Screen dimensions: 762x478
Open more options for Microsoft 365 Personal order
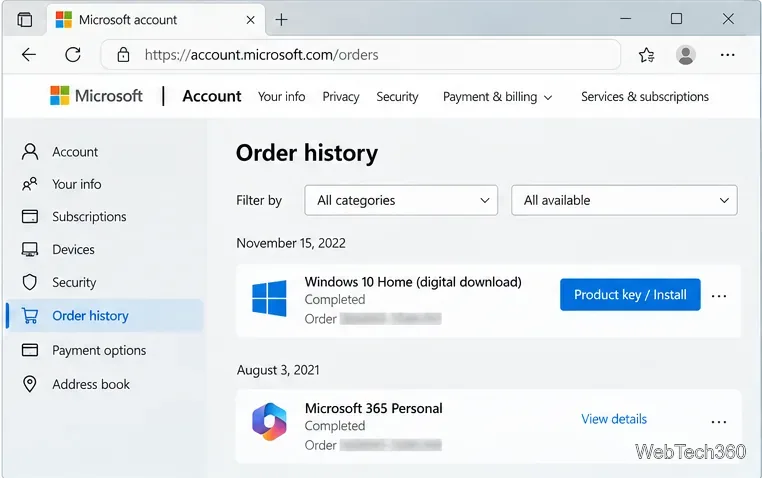click(719, 422)
